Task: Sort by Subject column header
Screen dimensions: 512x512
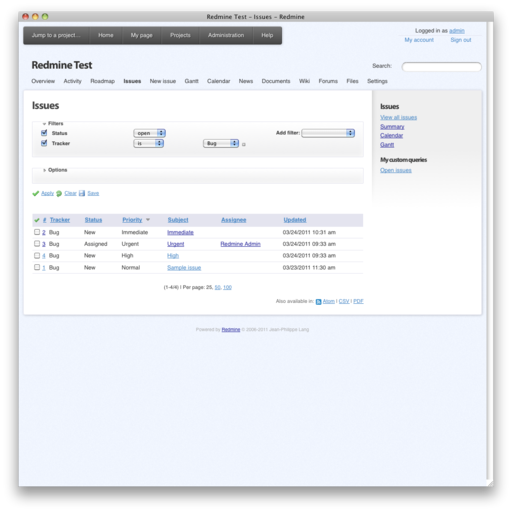Action: click(x=178, y=220)
